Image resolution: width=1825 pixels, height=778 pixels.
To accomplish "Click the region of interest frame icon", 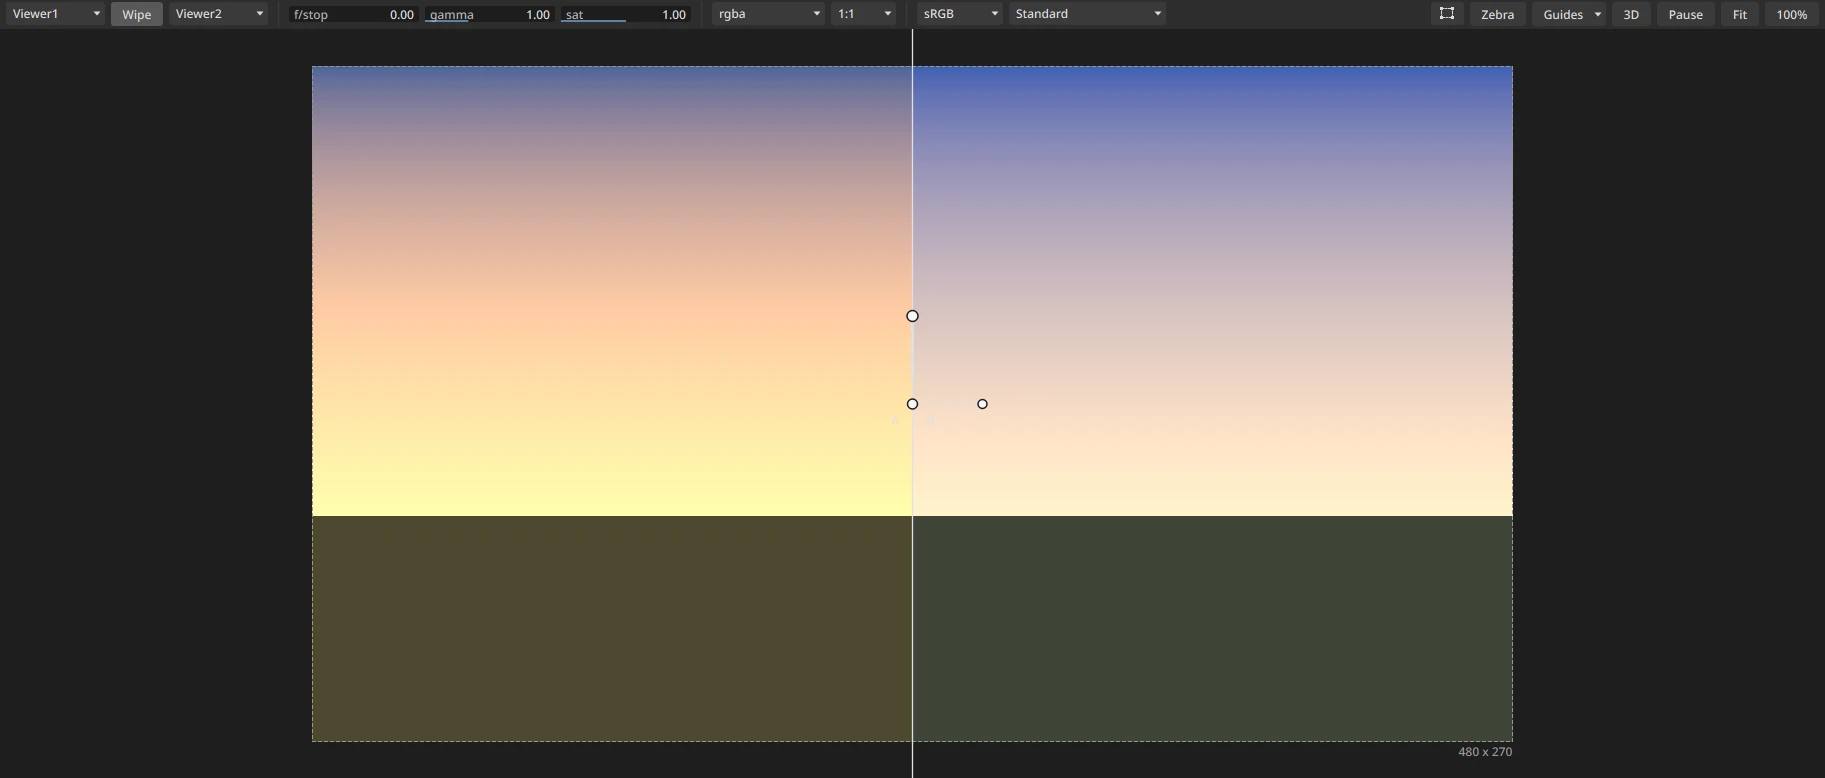I will (x=1446, y=14).
